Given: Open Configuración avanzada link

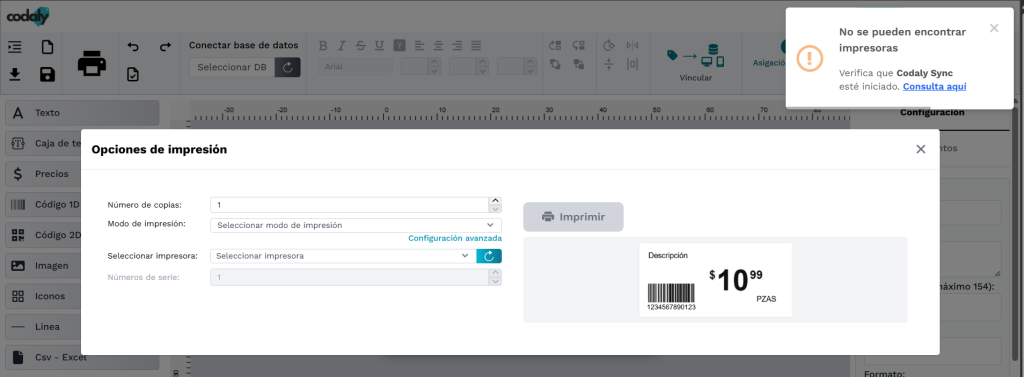Looking at the screenshot, I should click(455, 238).
